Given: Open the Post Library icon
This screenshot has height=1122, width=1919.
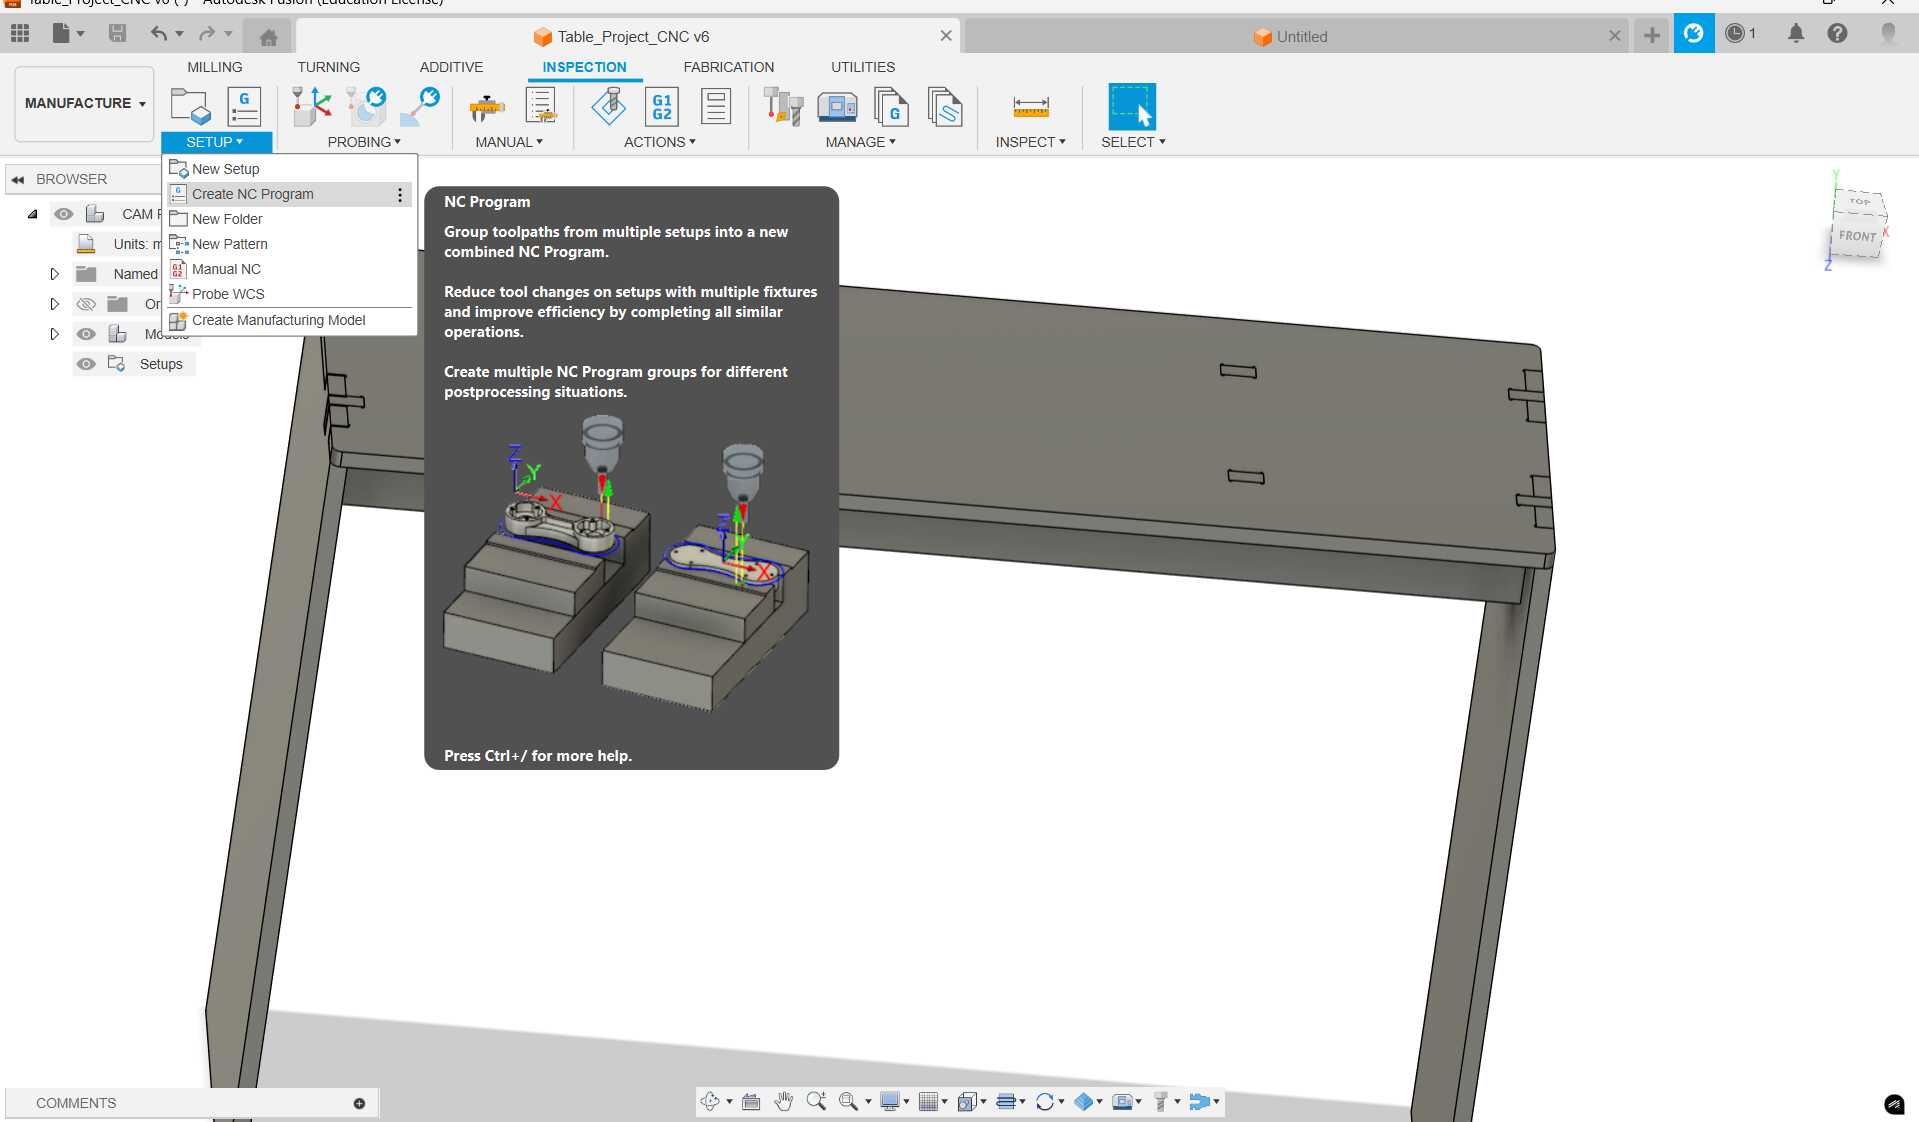Looking at the screenshot, I should click(891, 106).
